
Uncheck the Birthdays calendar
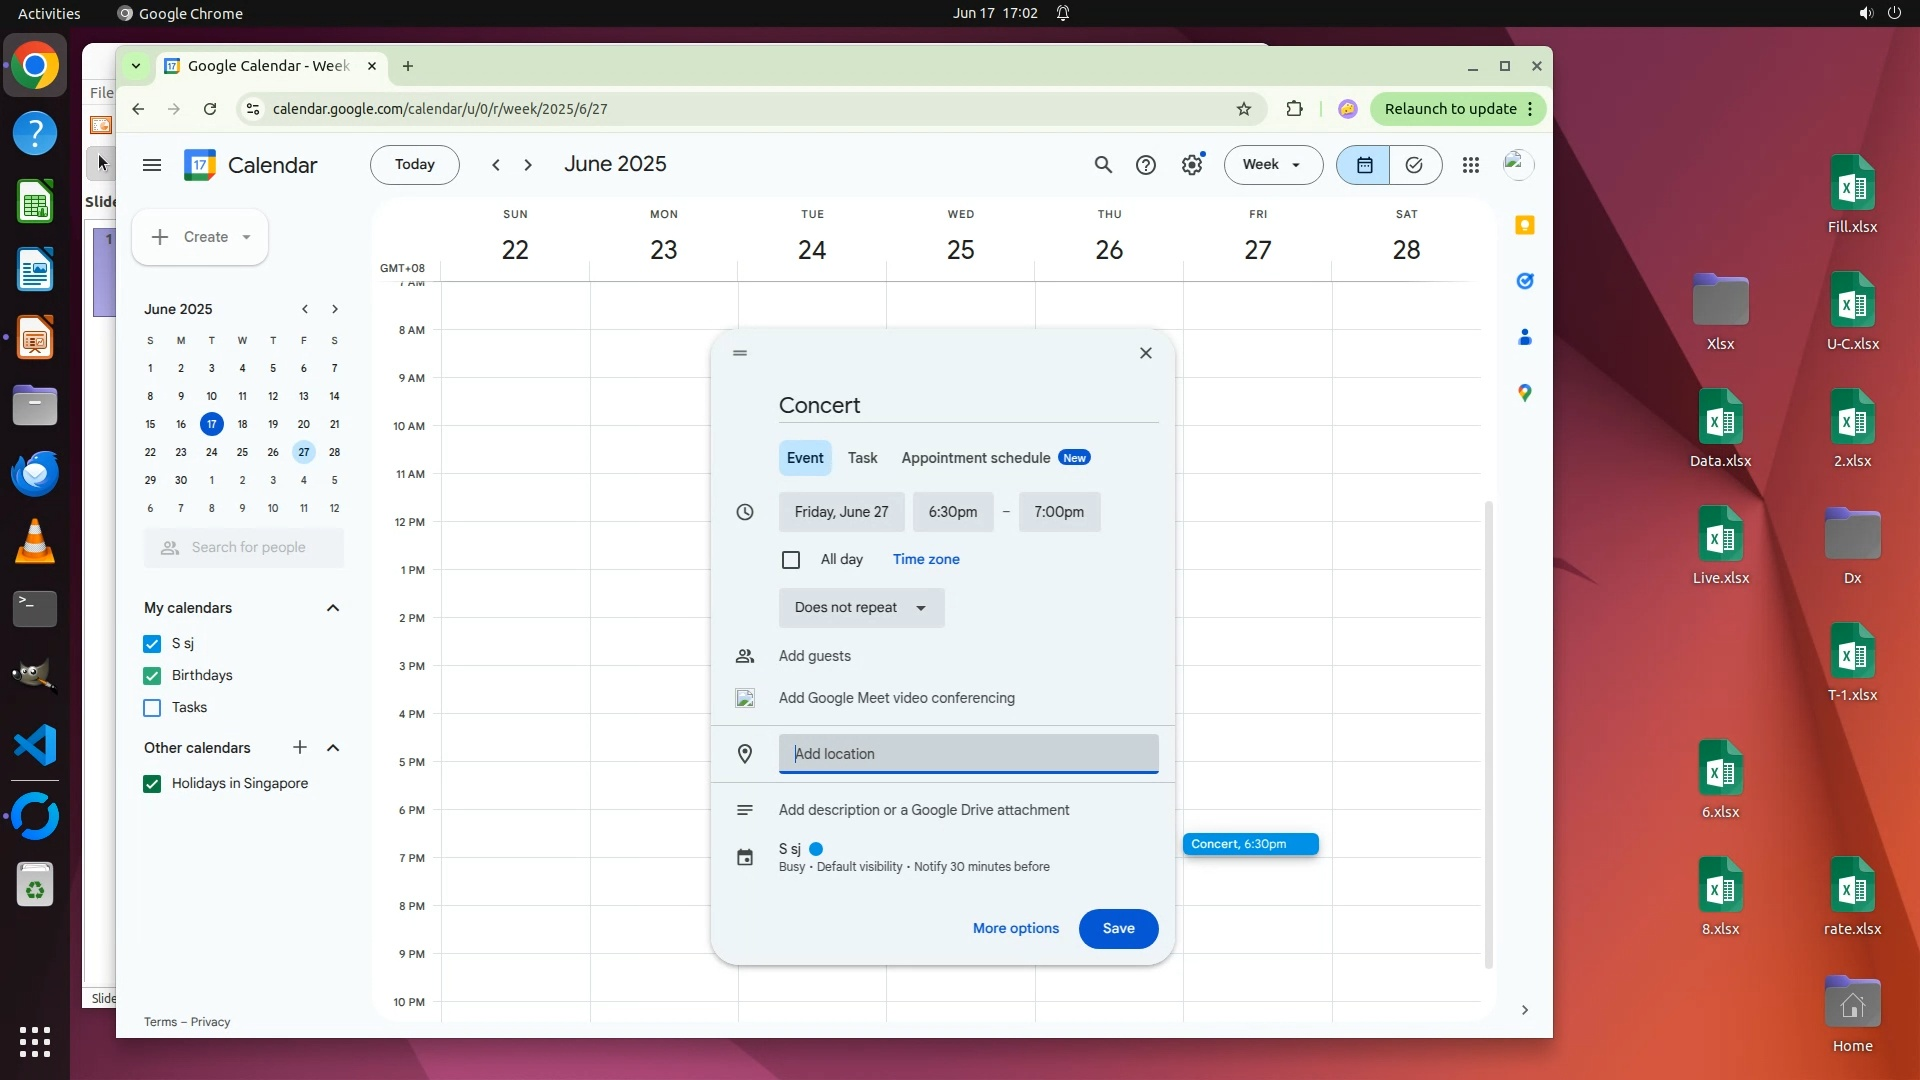[x=152, y=676]
